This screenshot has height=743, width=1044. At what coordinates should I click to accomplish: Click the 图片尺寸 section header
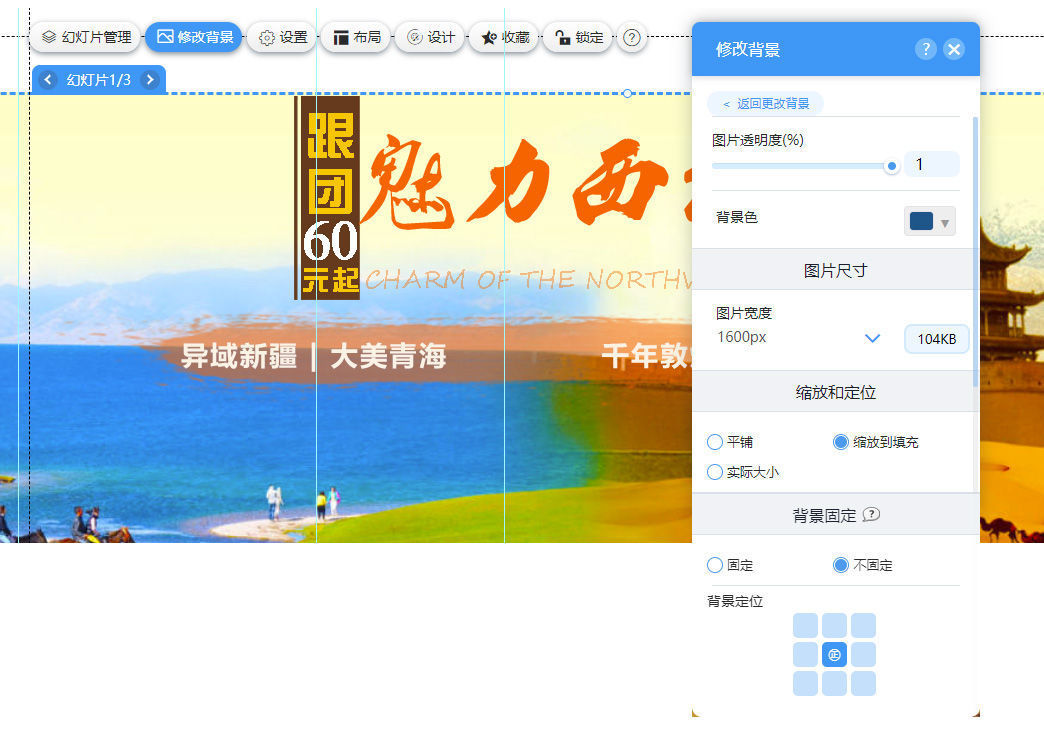point(835,270)
